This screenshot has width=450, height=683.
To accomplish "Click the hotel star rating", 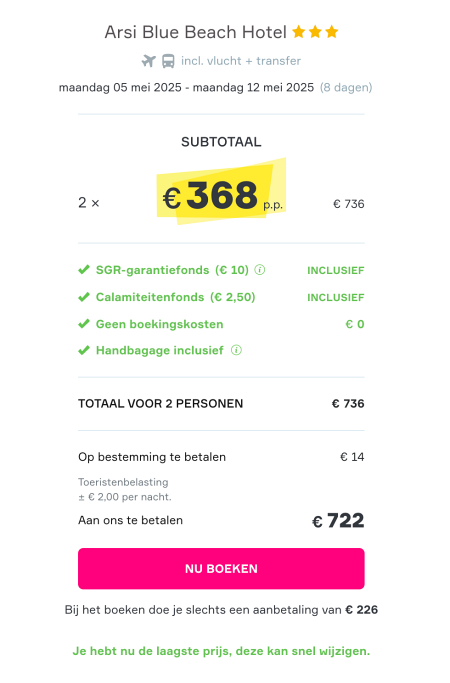I will coord(315,32).
